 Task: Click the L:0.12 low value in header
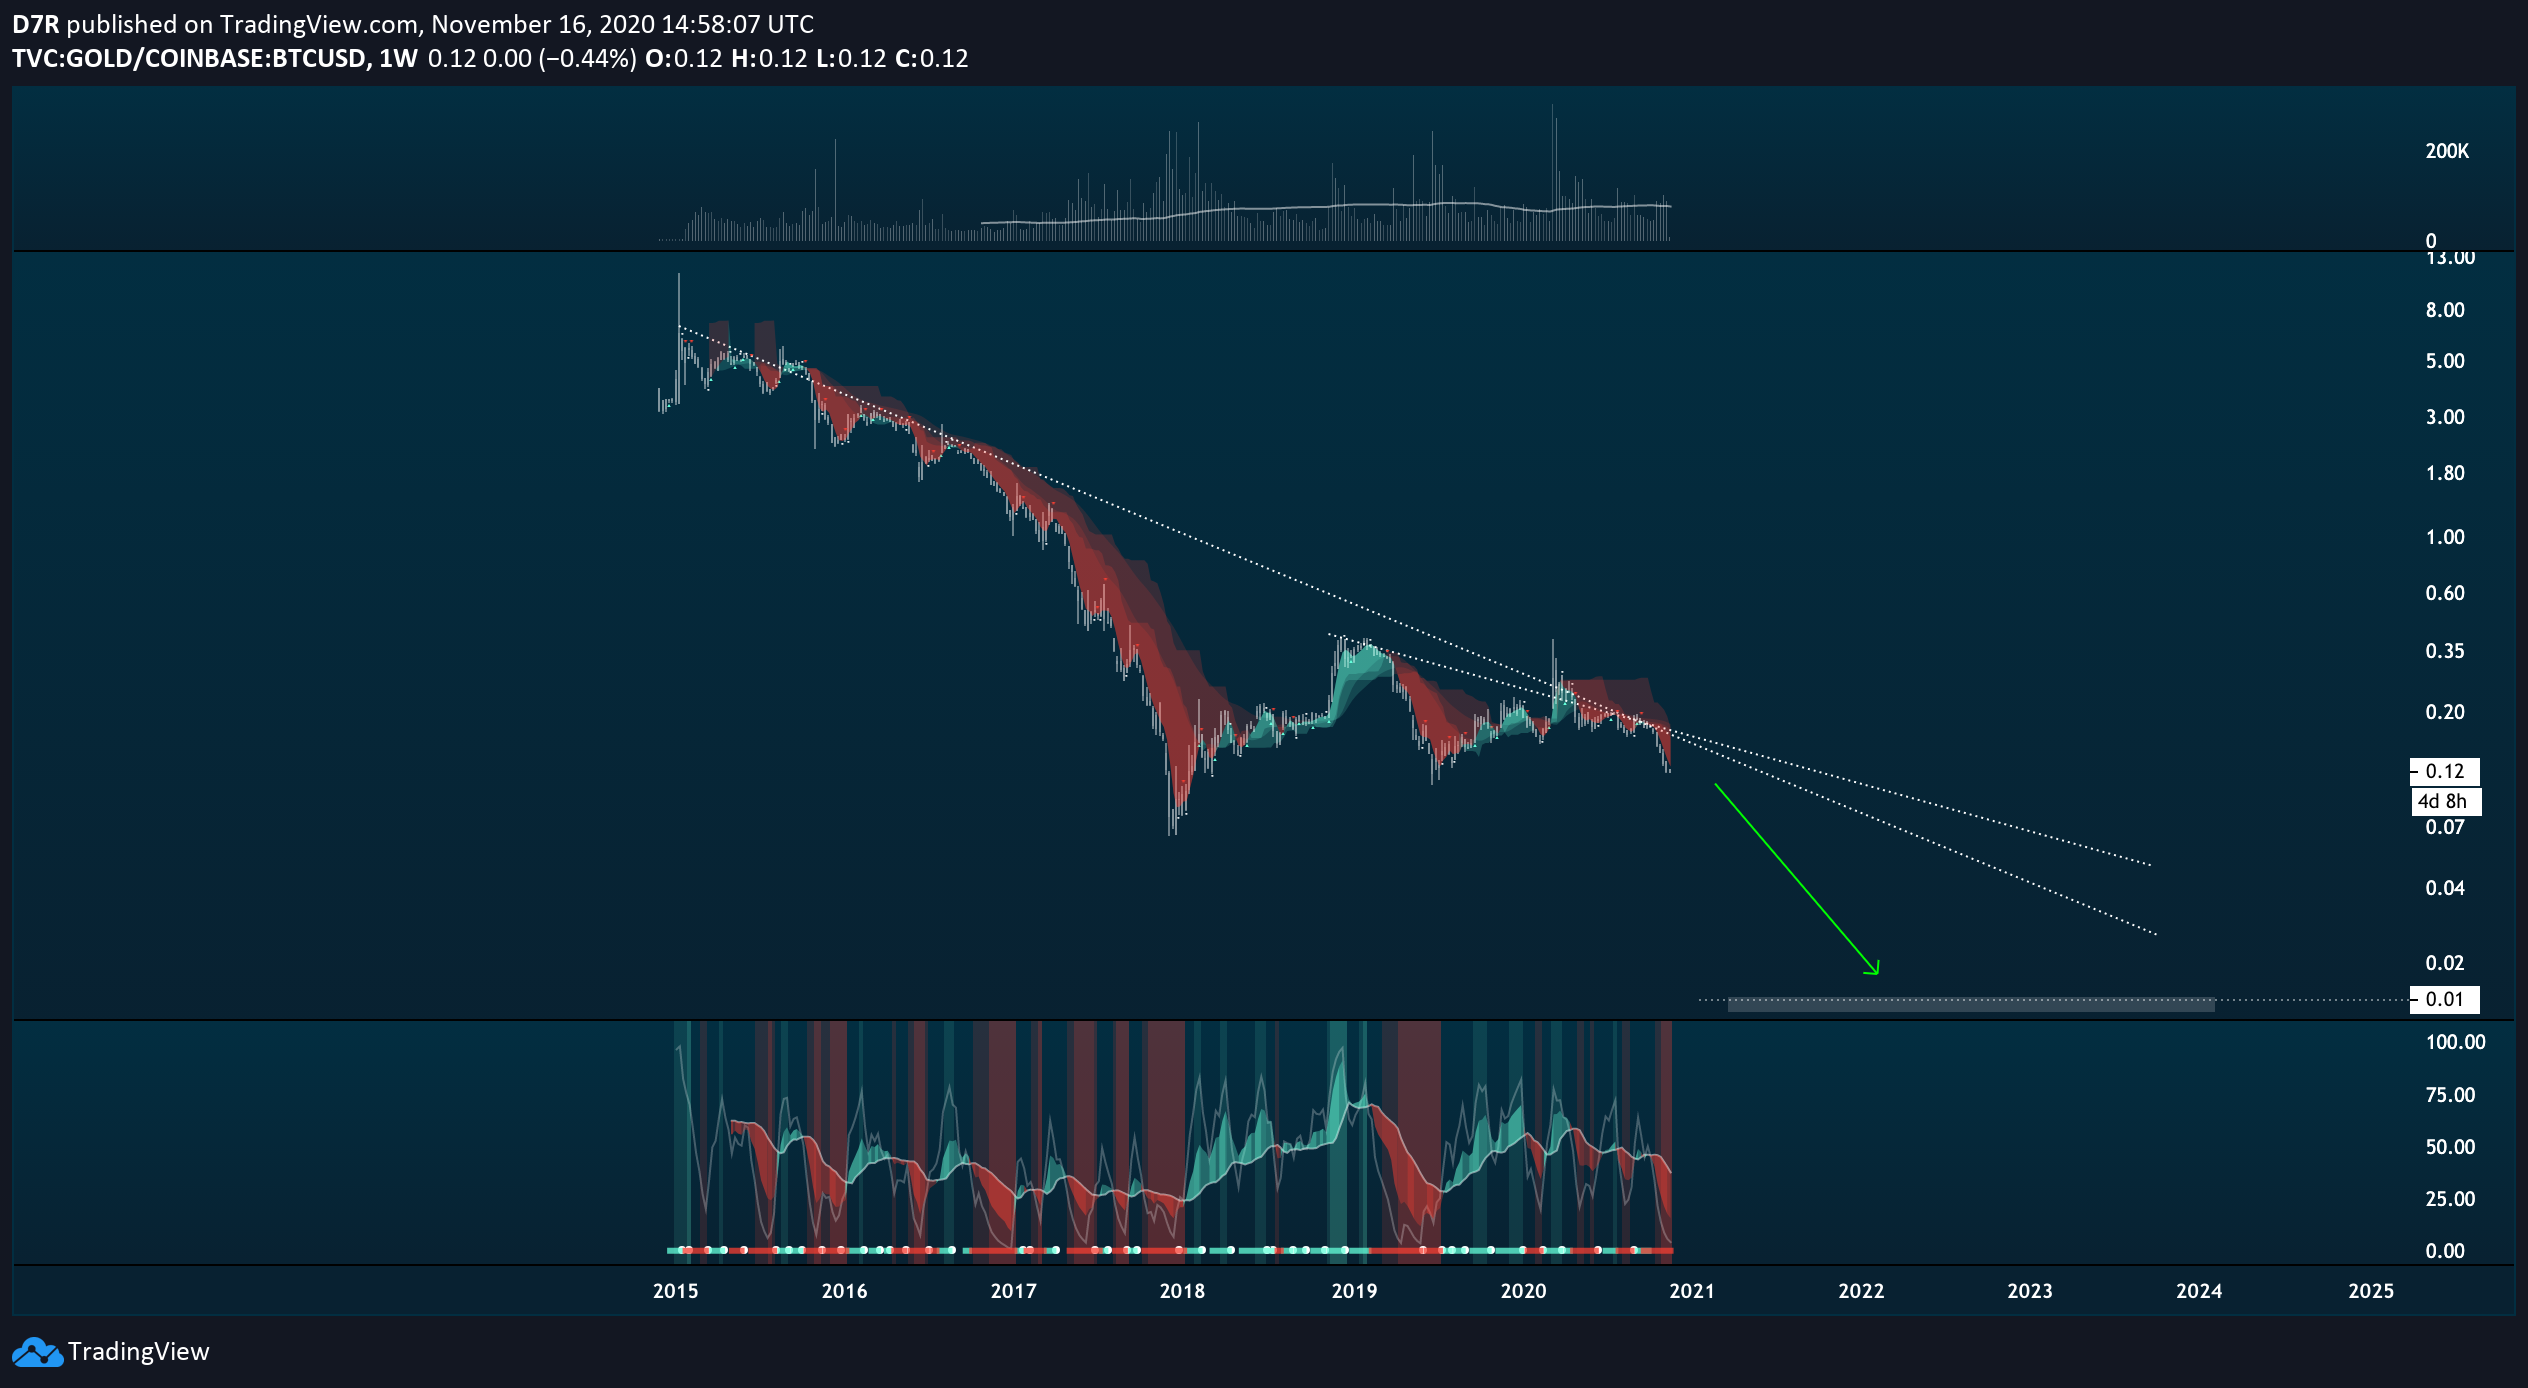click(x=851, y=58)
